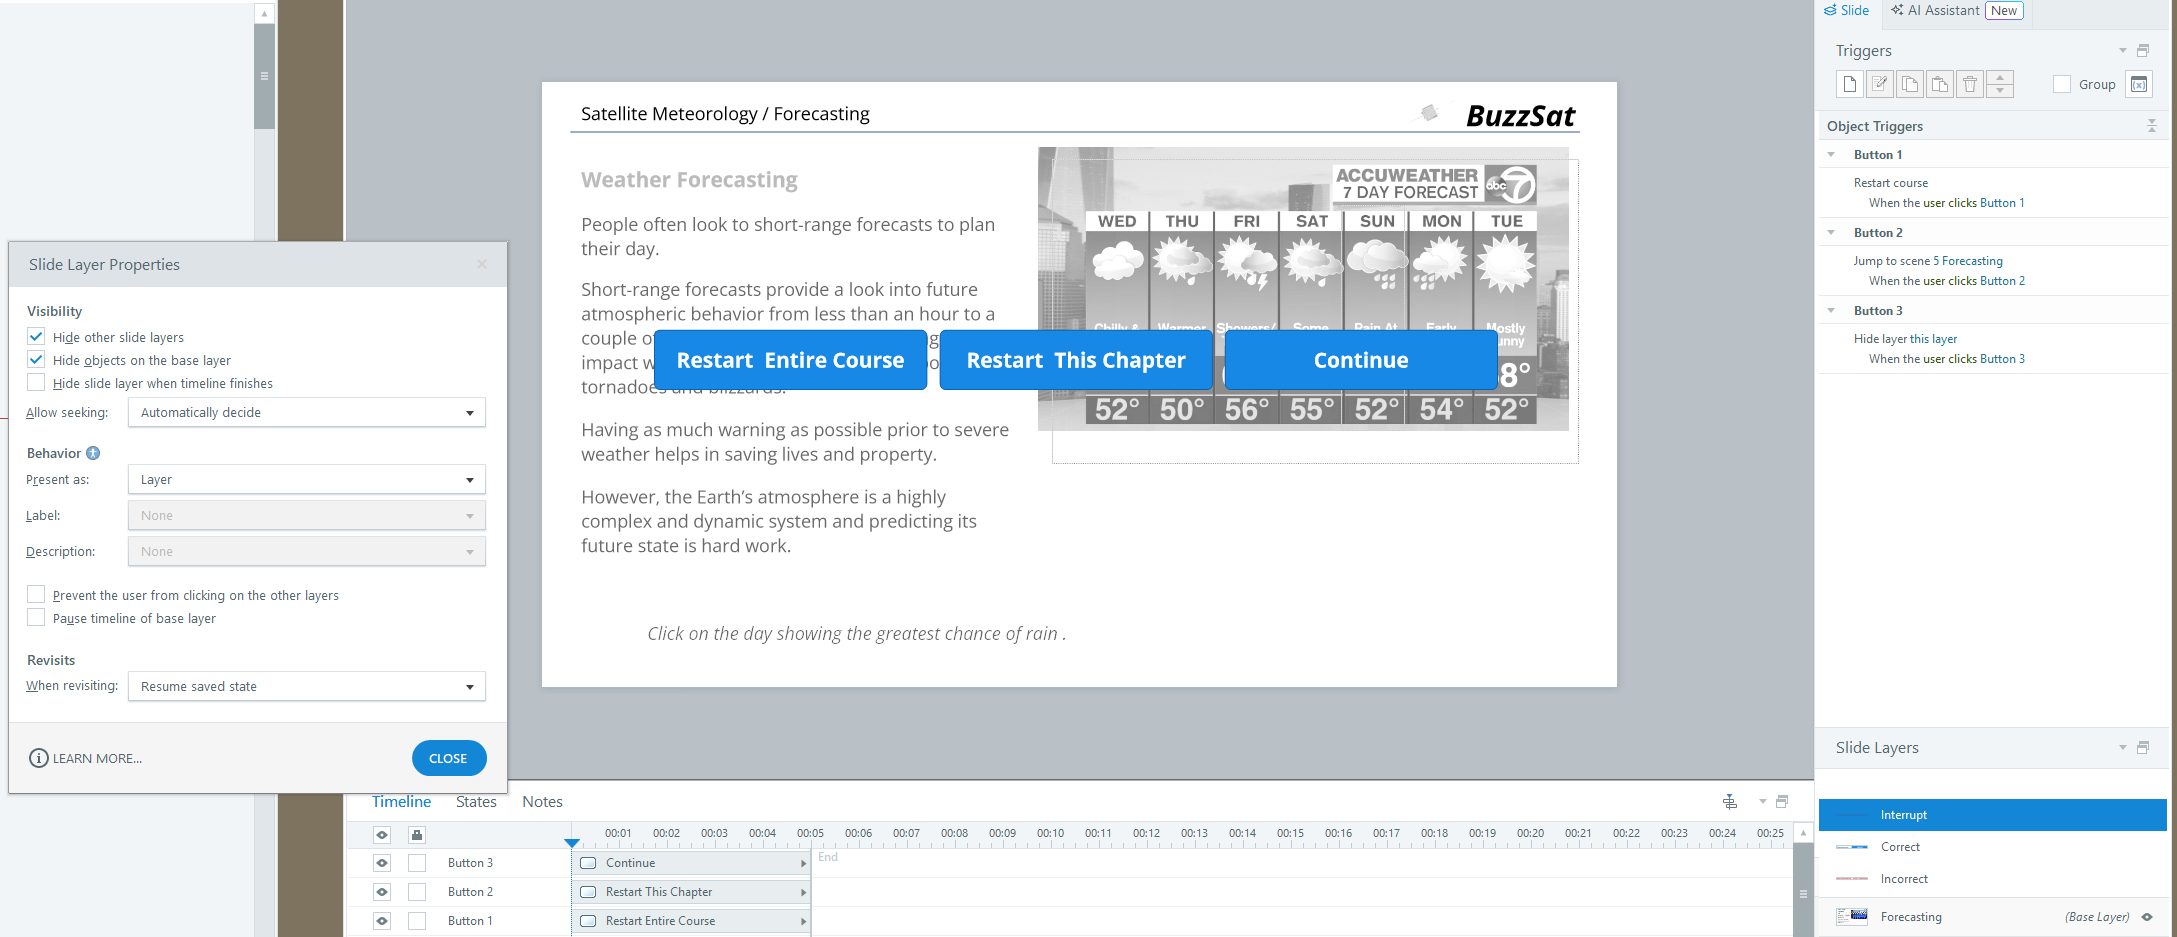
Task: Undock the Triggers panel
Action: [x=2143, y=50]
